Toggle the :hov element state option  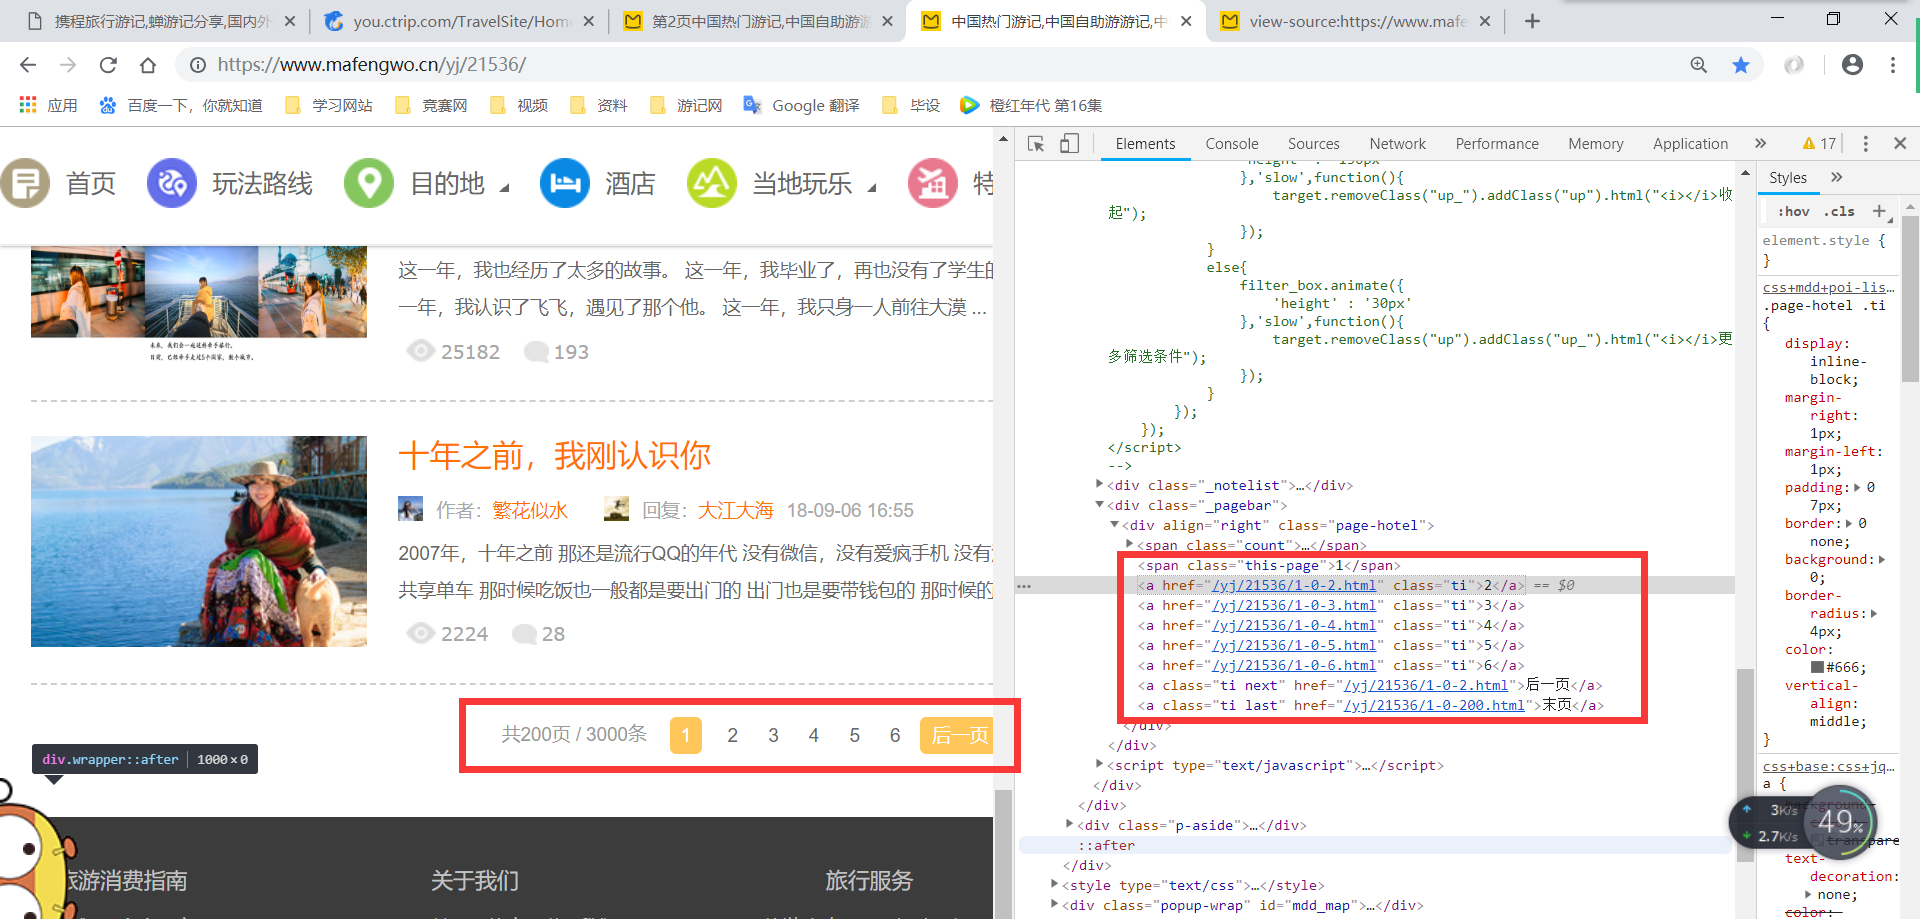[x=1794, y=211]
